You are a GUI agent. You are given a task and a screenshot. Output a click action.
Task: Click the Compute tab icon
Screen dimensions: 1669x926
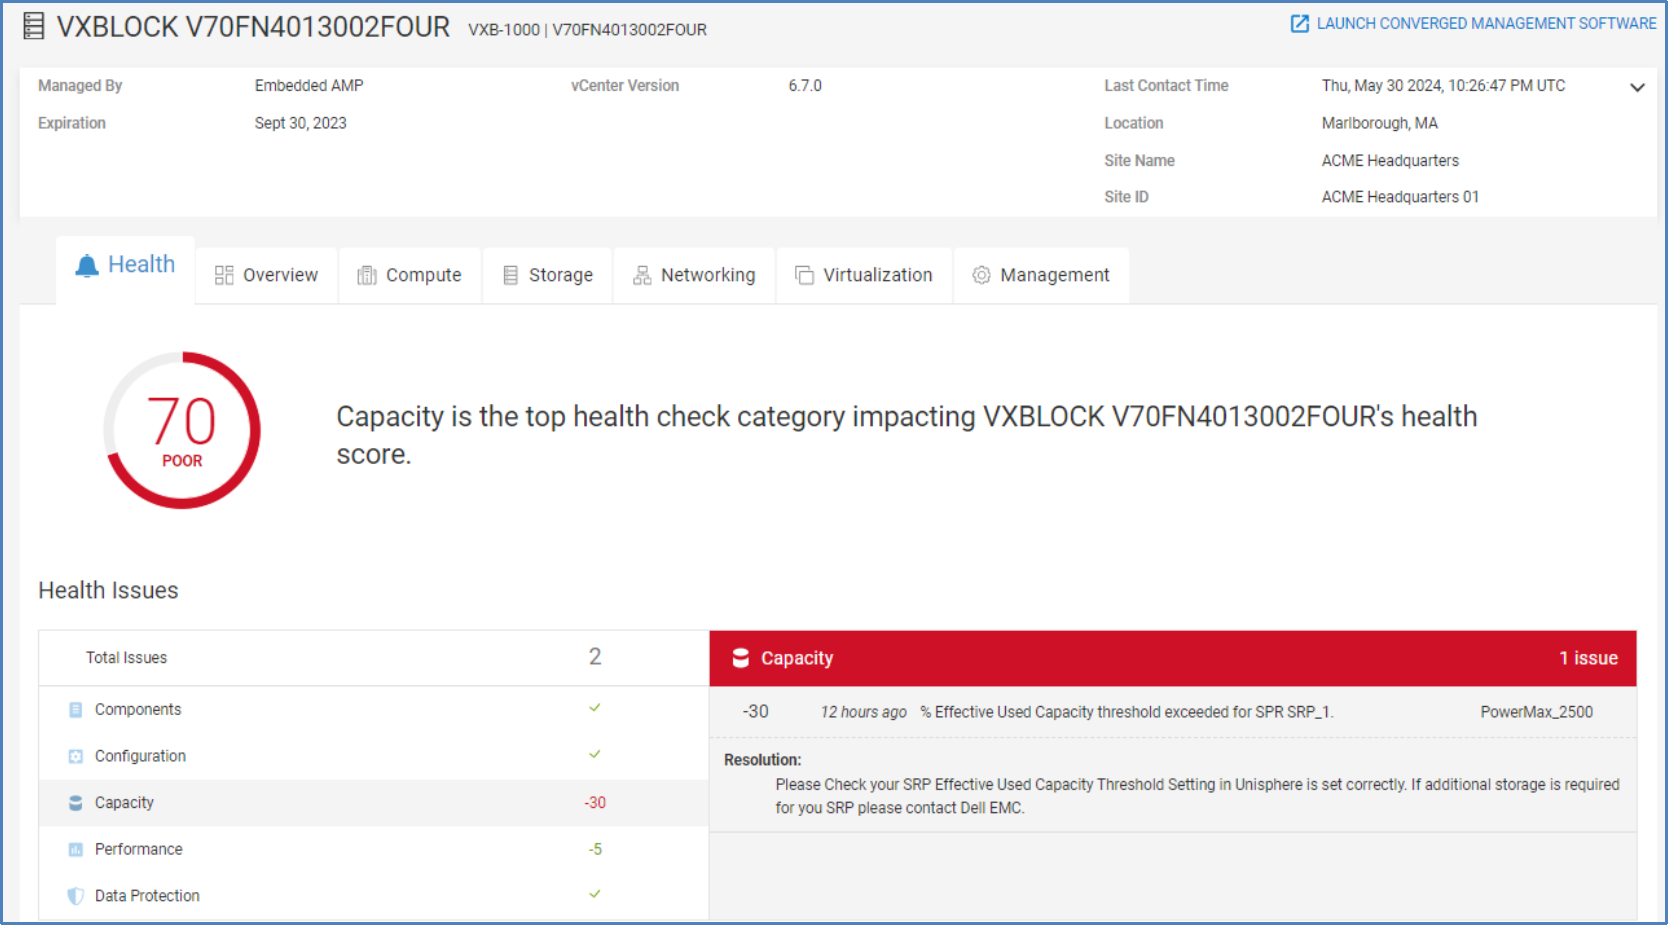coord(367,275)
